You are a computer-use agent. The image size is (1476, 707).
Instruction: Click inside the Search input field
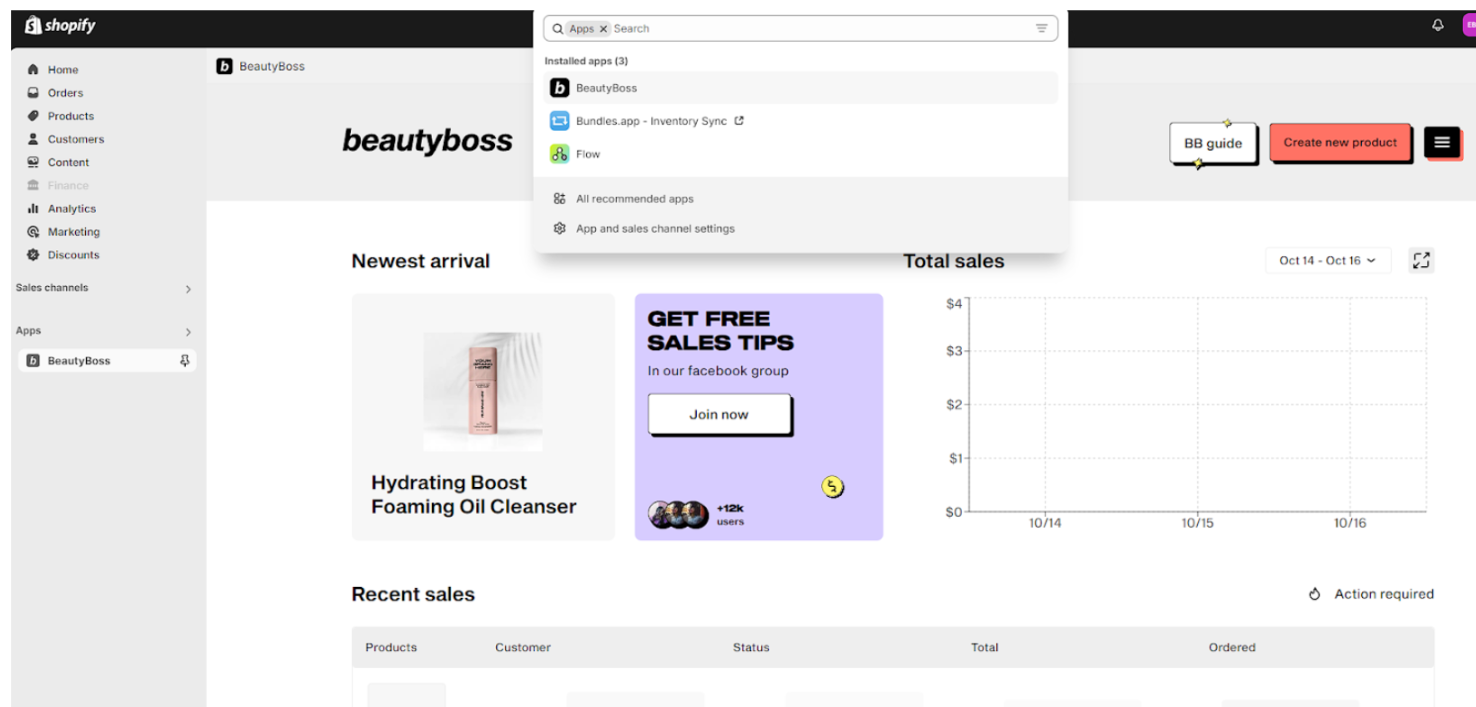820,29
